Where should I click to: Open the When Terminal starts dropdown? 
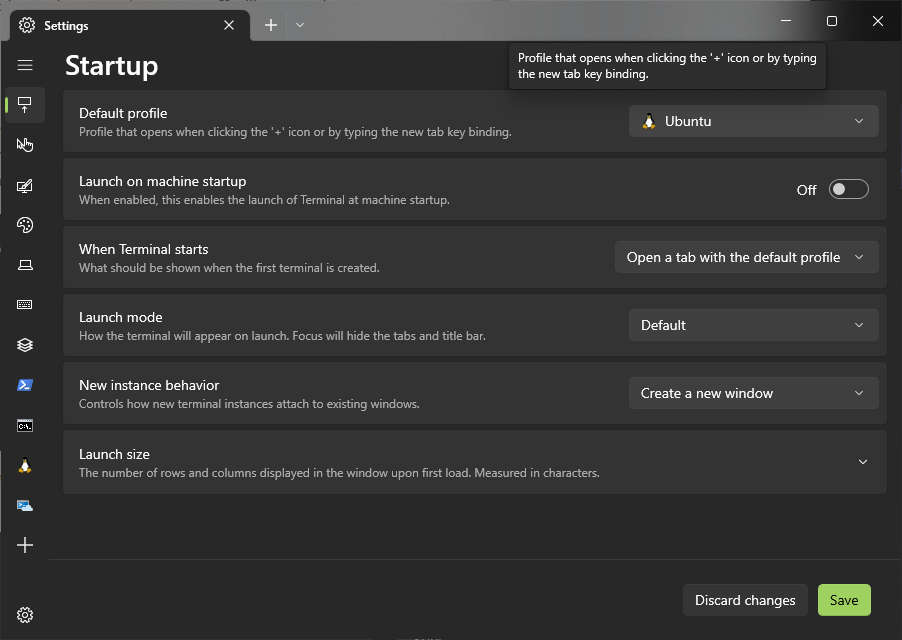coord(746,257)
